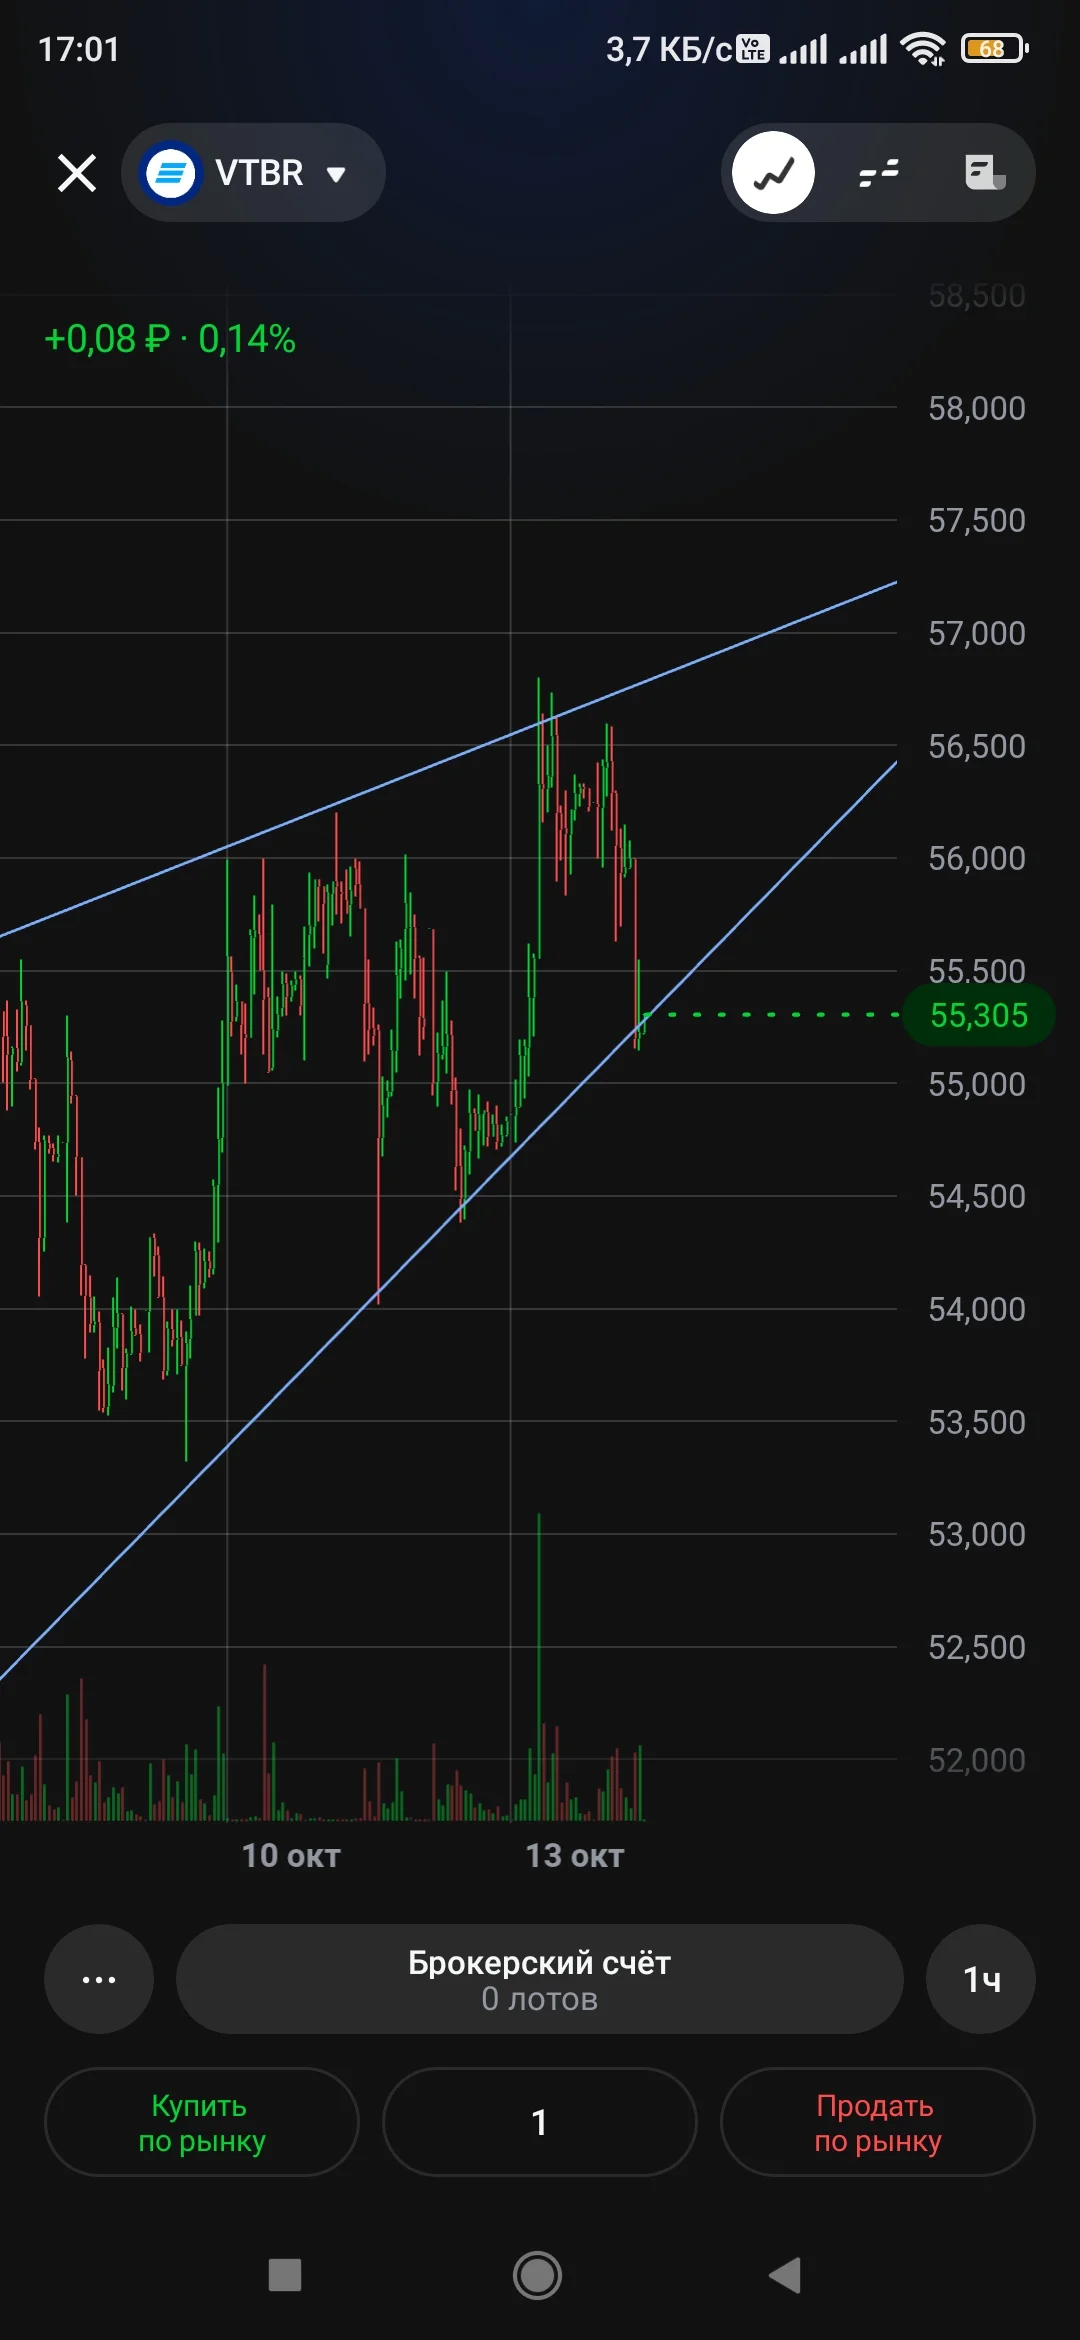Tap the Android back triangle button
1080x2340 pixels.
[x=786, y=2275]
